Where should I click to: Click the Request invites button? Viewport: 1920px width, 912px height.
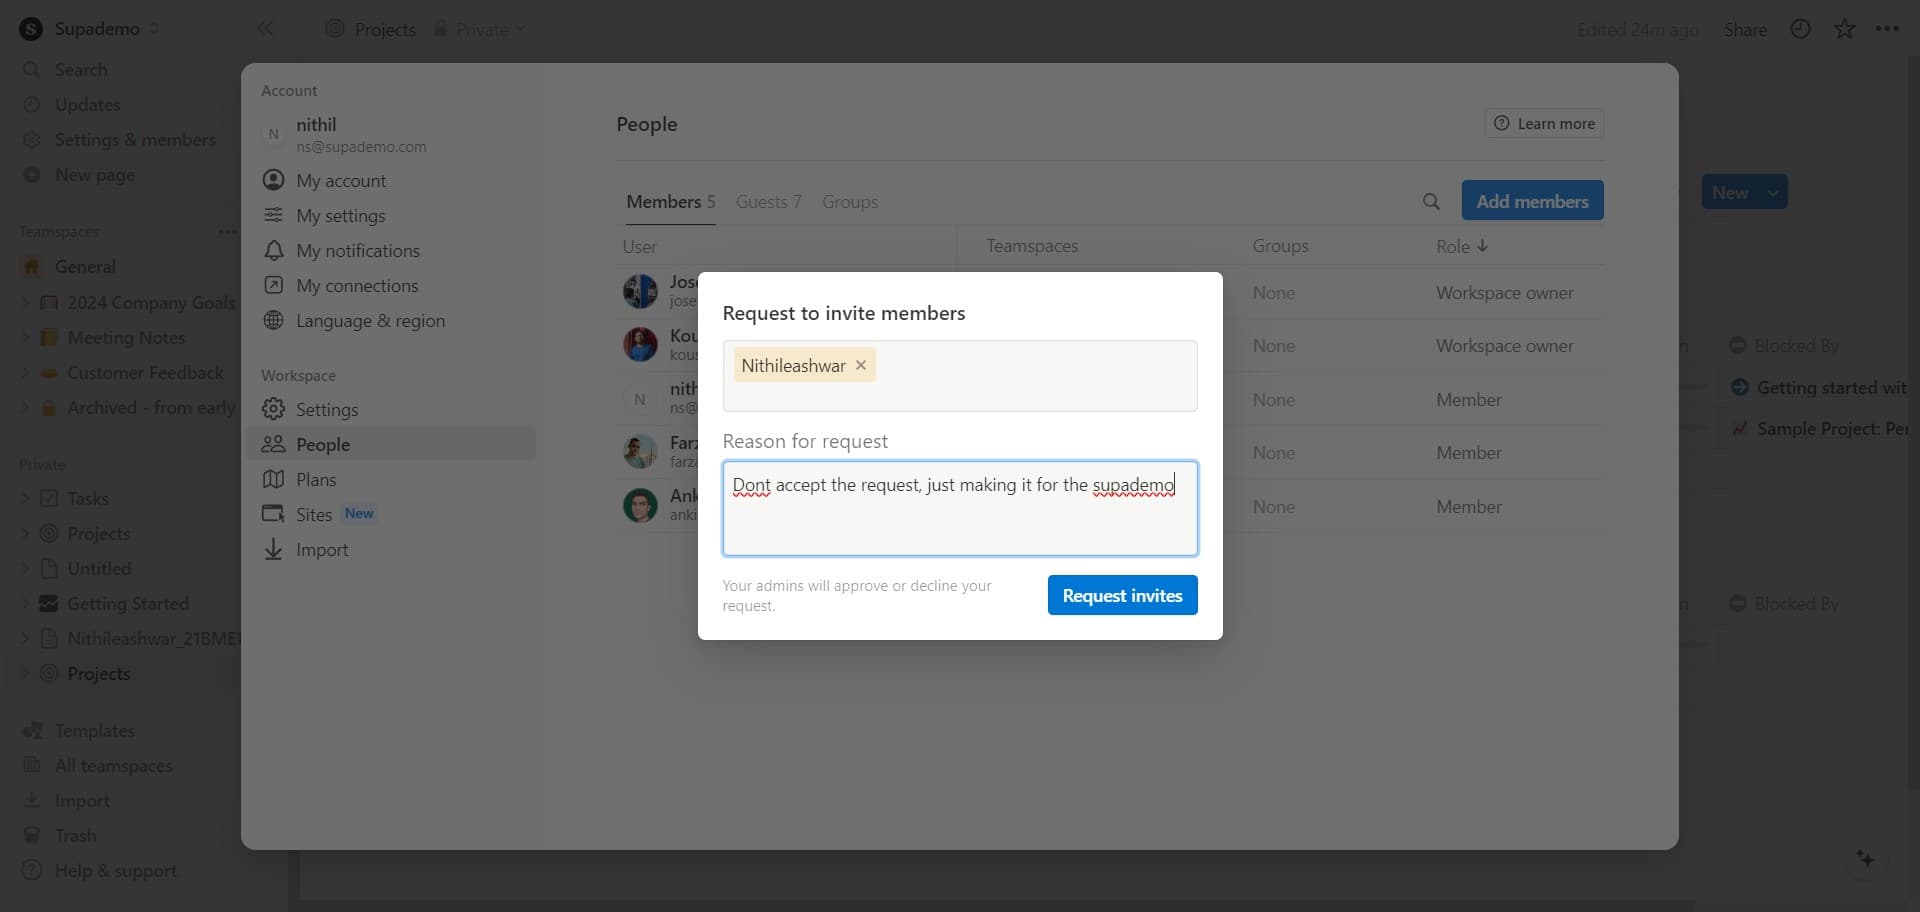[1122, 594]
